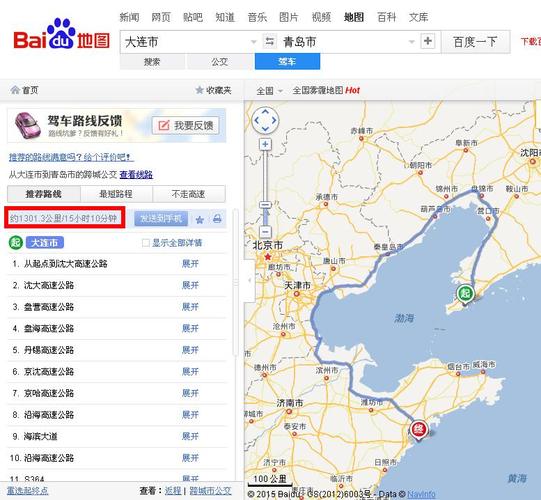The image size is (541, 500).
Task: Expand step 1 从起点到沈大高速公路
Action: coord(190,264)
